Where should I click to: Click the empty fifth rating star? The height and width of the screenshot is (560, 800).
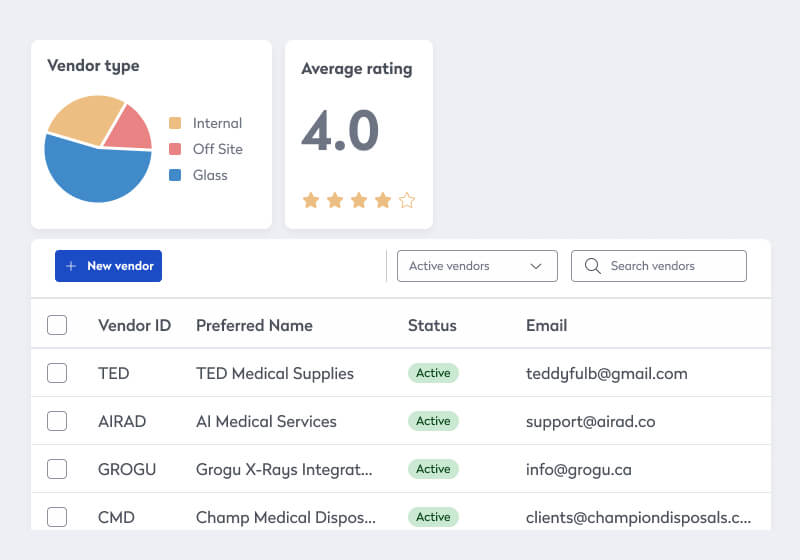[x=407, y=200]
